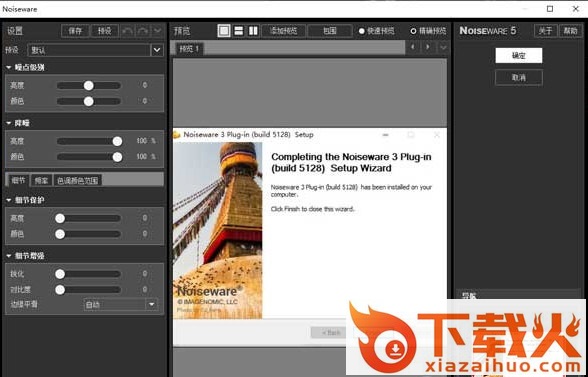Viewport: 588px width, 377px height.
Task: Collapse the 细节保护 detail protection section
Action: coord(9,200)
